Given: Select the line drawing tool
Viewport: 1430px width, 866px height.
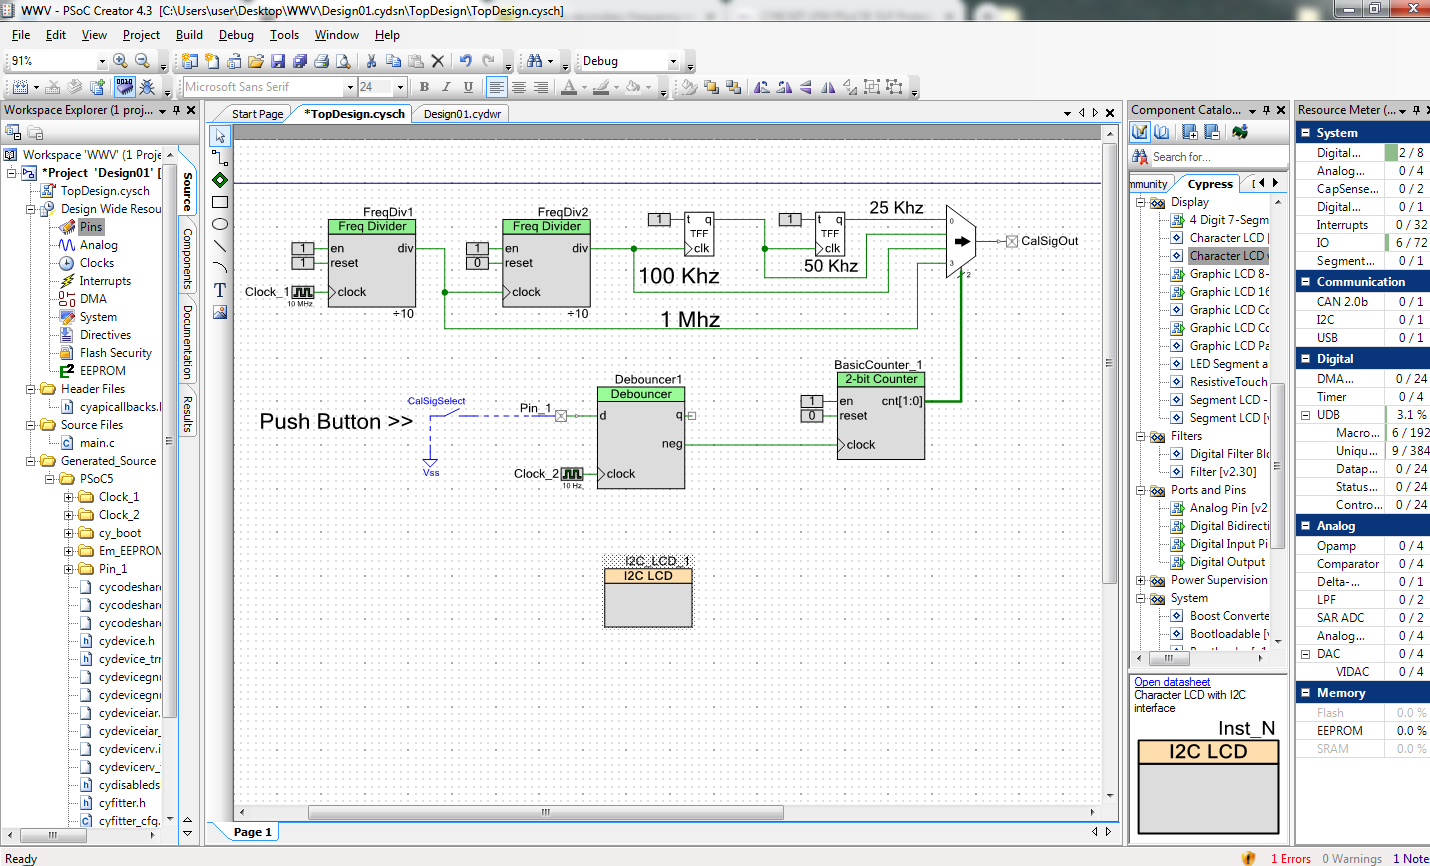Looking at the screenshot, I should (x=220, y=246).
